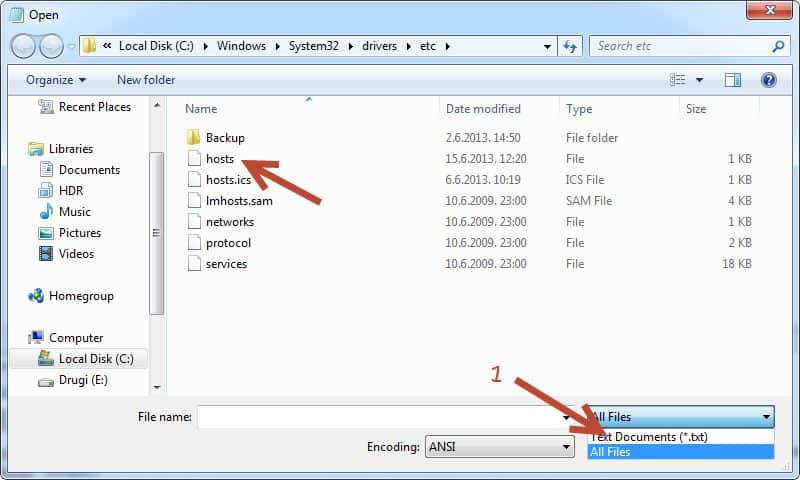Screen dimensions: 800x480
Task: Expand the address bar history dropdown
Action: [x=547, y=46]
